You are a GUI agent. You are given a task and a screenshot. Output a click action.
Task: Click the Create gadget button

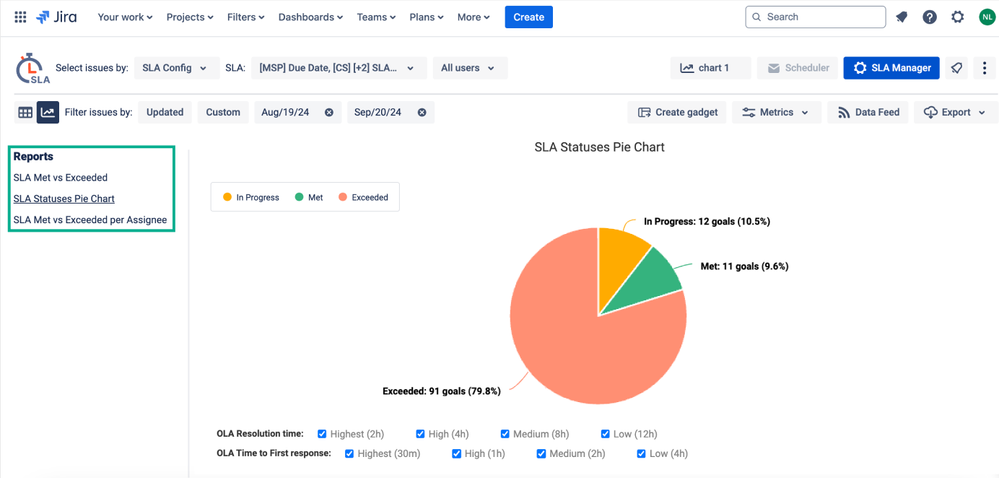677,112
